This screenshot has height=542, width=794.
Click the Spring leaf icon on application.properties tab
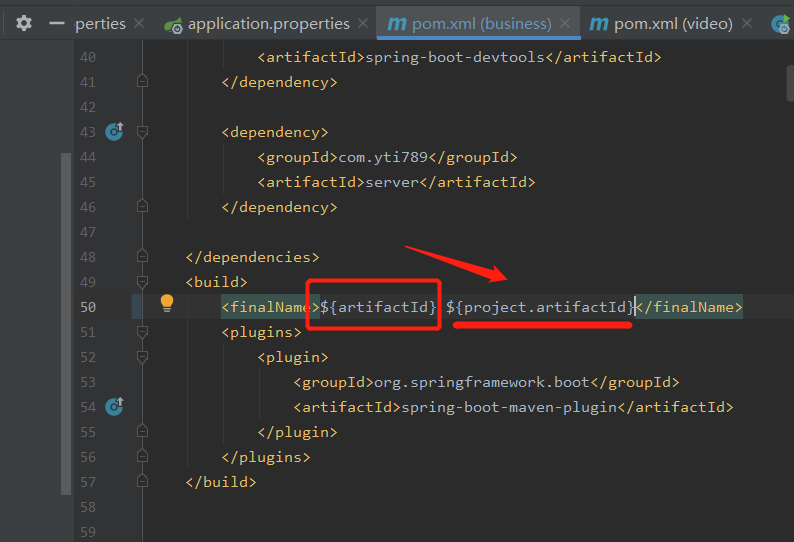173,25
